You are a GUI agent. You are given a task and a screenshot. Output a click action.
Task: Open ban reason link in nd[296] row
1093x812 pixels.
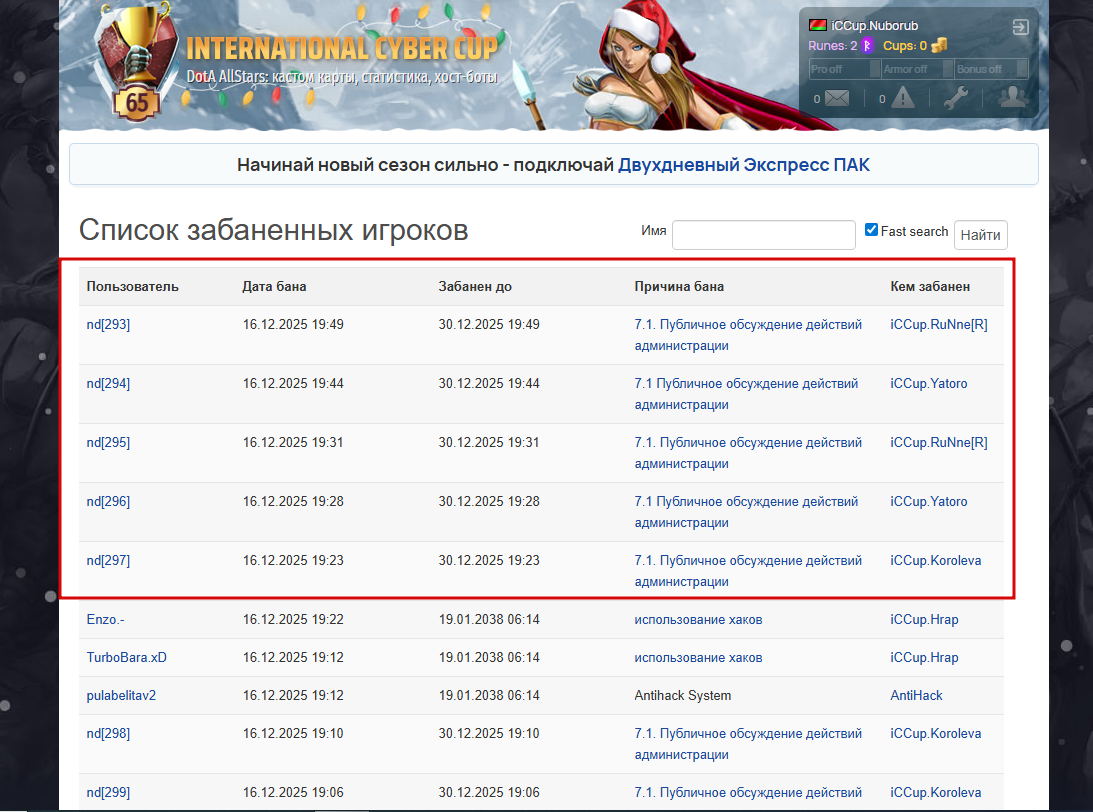(x=746, y=512)
